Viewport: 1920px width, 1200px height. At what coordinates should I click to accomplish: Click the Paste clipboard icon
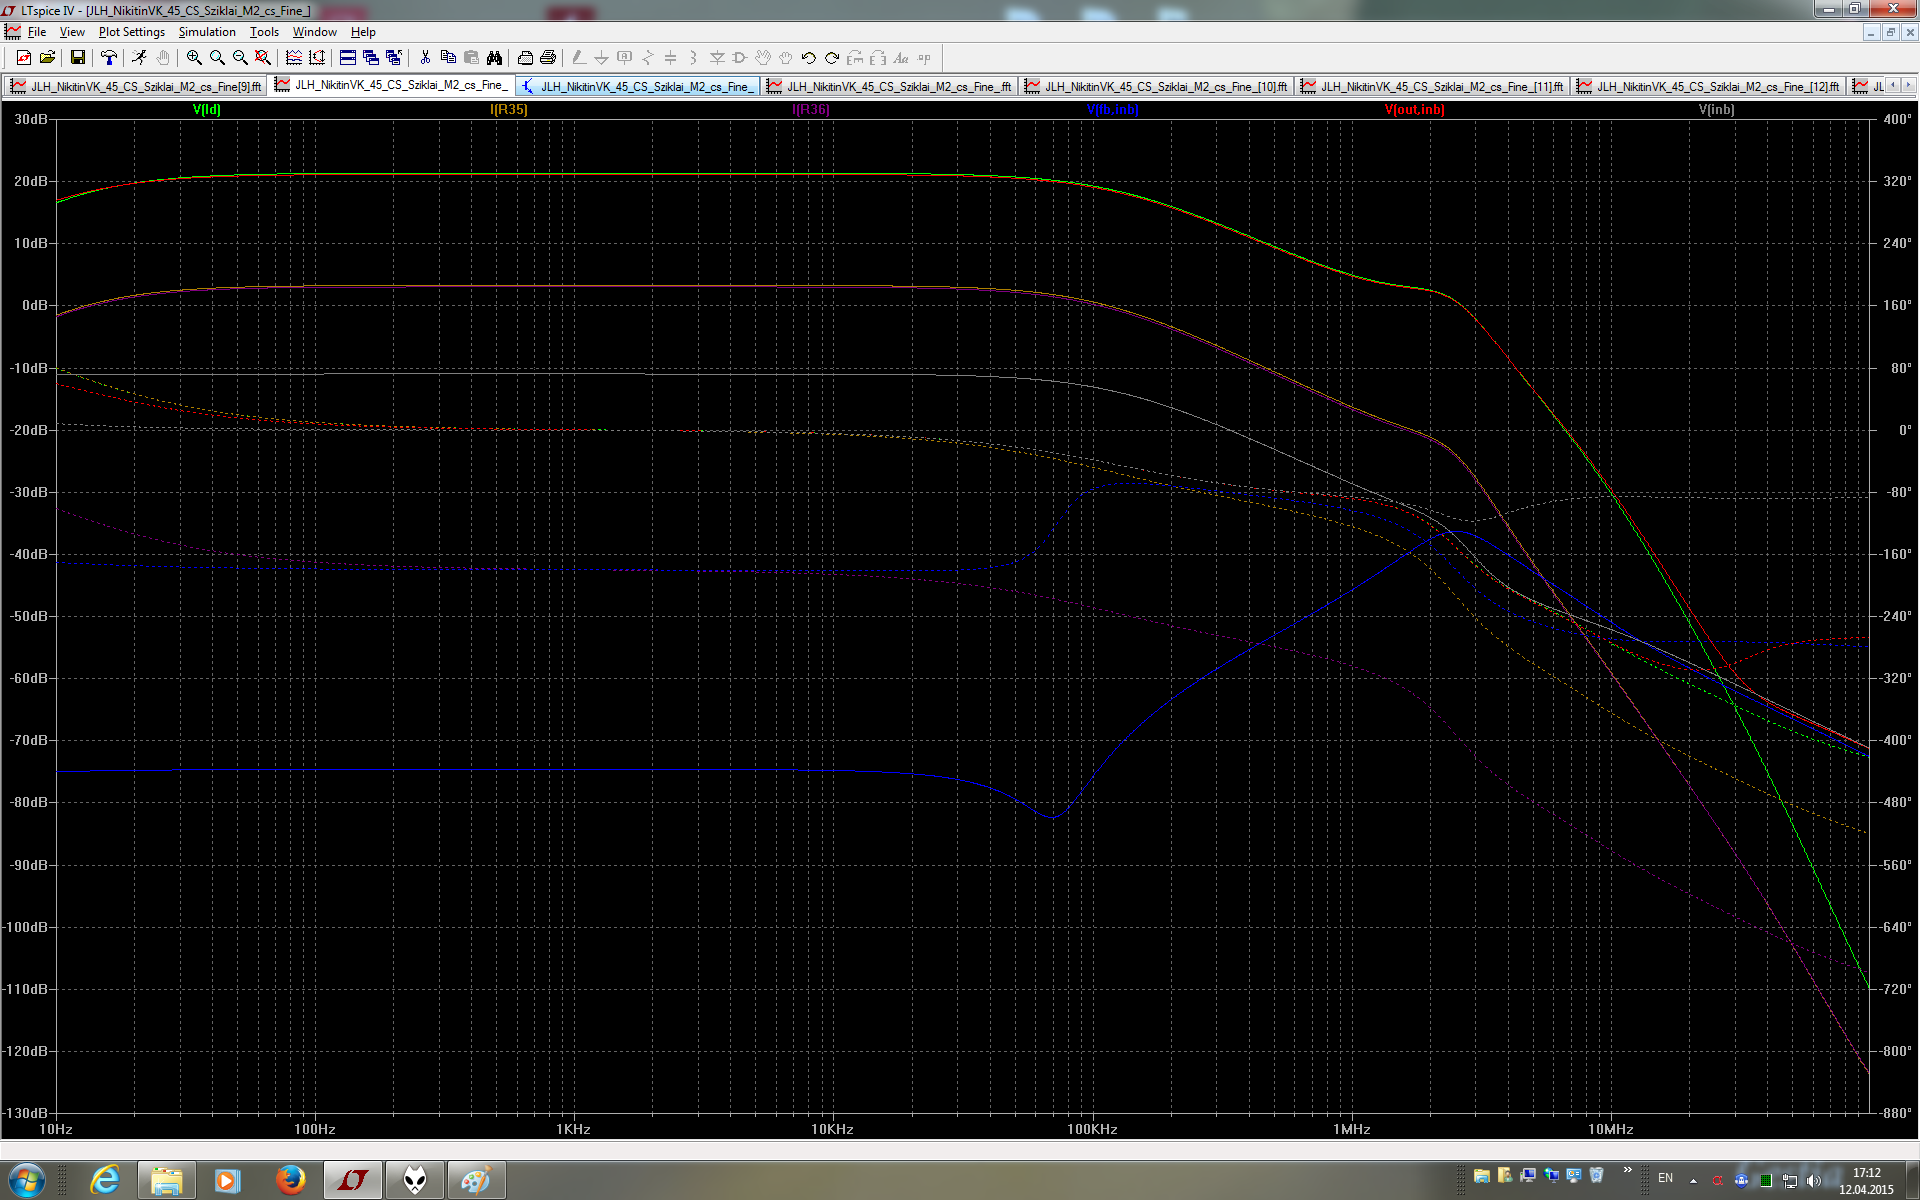471,58
